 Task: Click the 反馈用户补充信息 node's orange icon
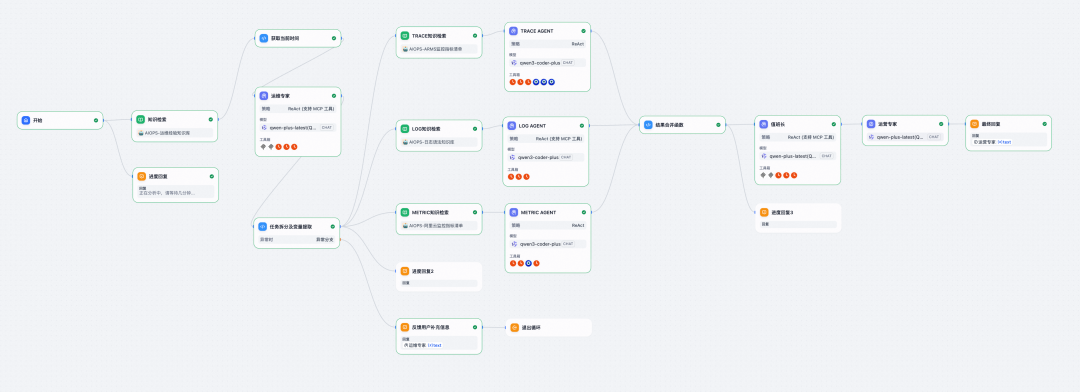point(405,327)
